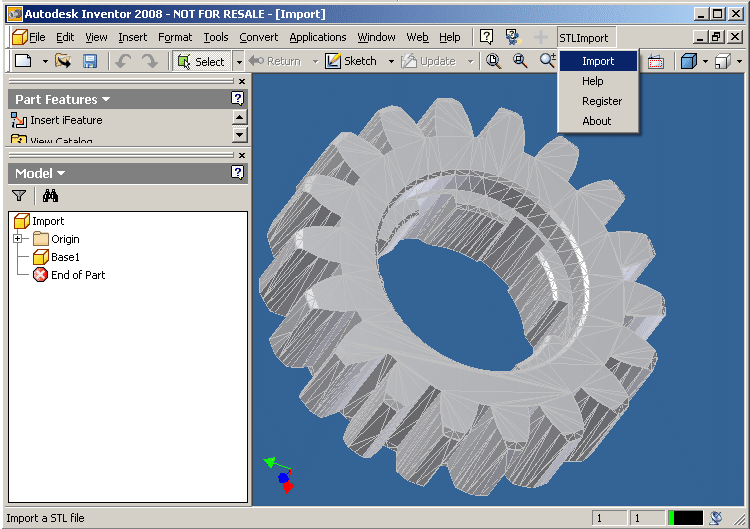Select the Import root node
Image resolution: width=750 pixels, height=529 pixels.
click(x=39, y=221)
